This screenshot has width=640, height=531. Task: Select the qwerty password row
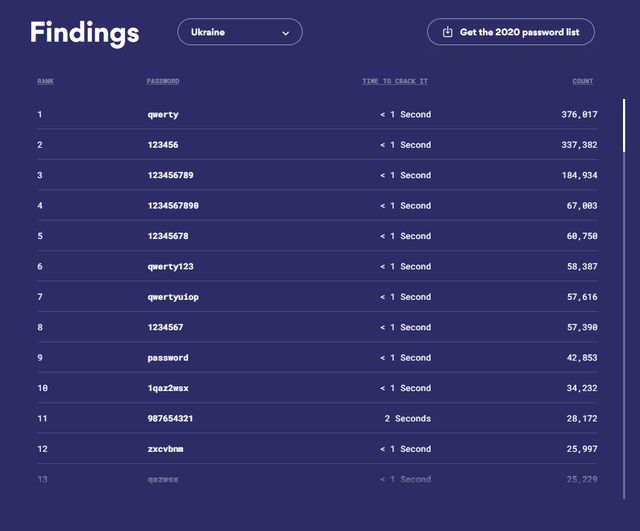coord(163,115)
